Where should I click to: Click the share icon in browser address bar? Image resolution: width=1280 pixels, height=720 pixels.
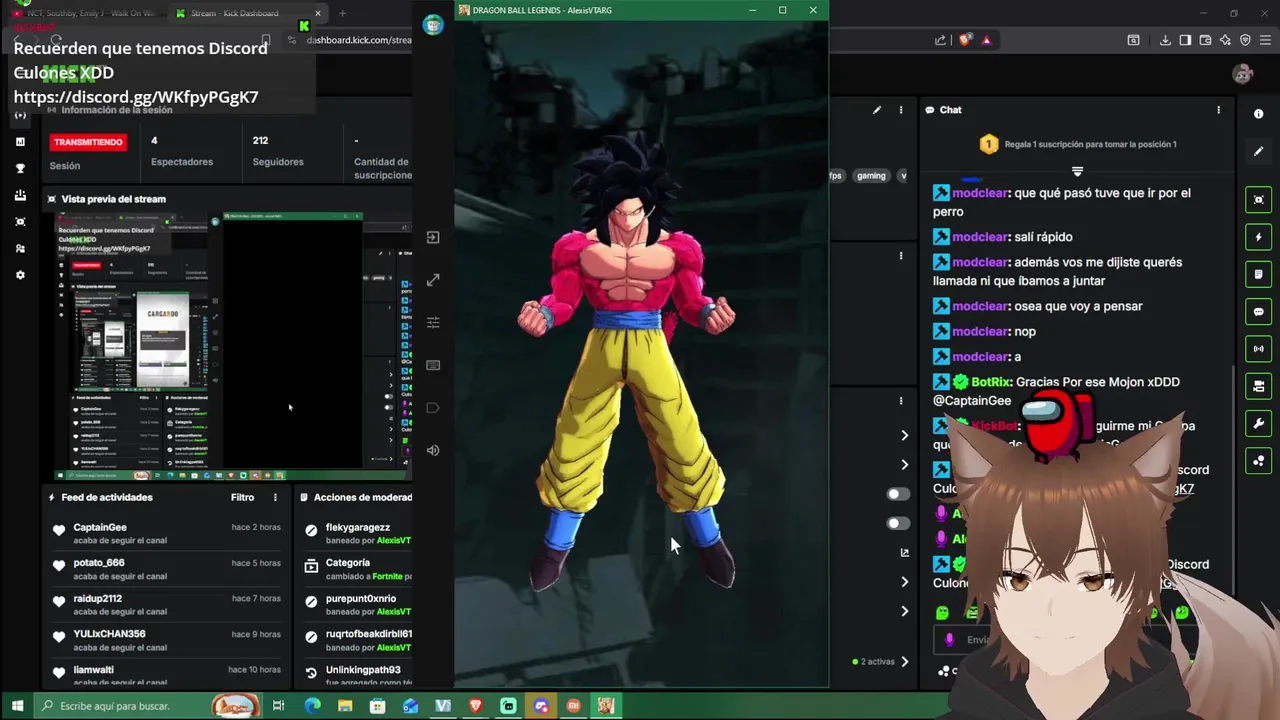pos(941,40)
